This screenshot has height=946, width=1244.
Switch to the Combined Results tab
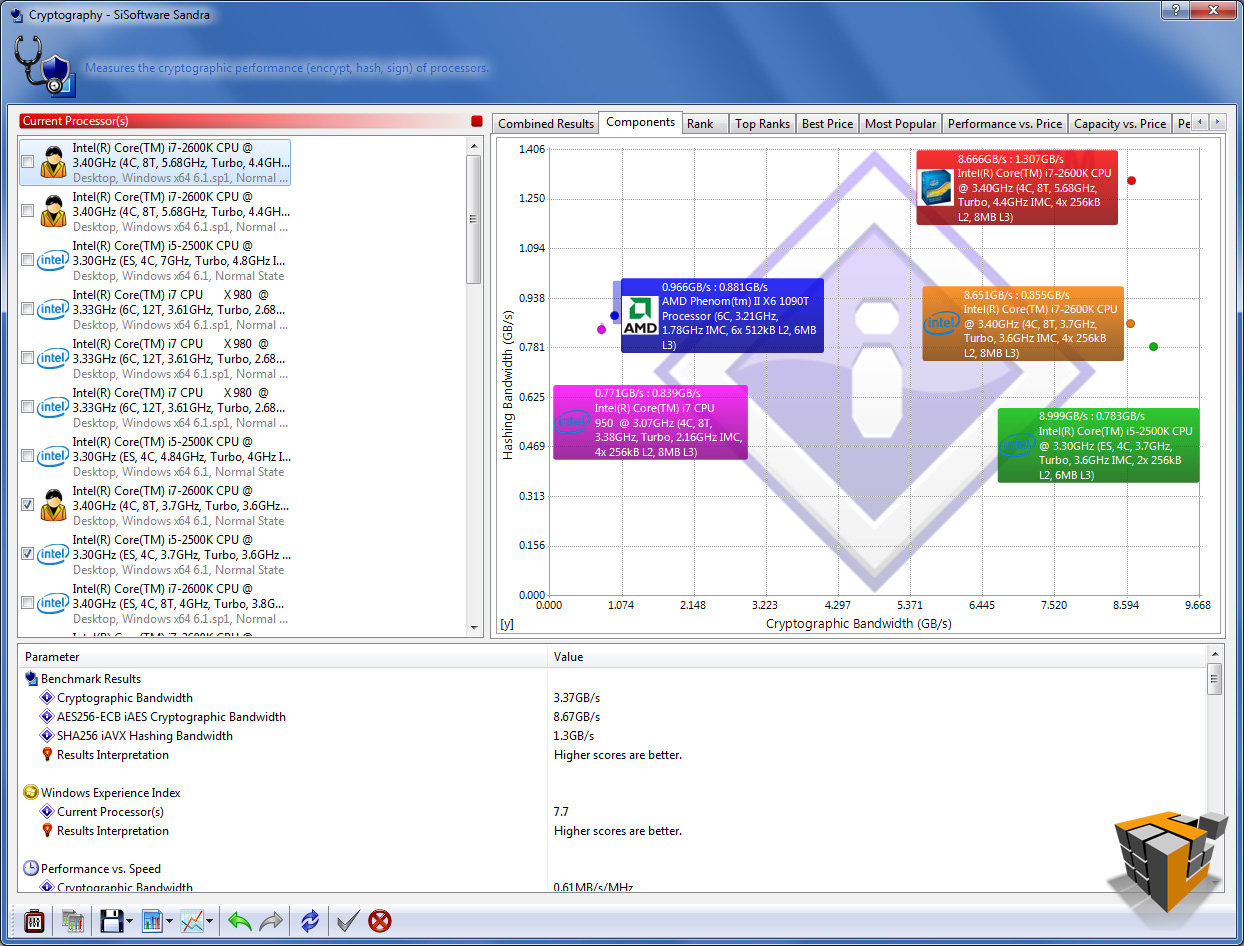pyautogui.click(x=546, y=124)
